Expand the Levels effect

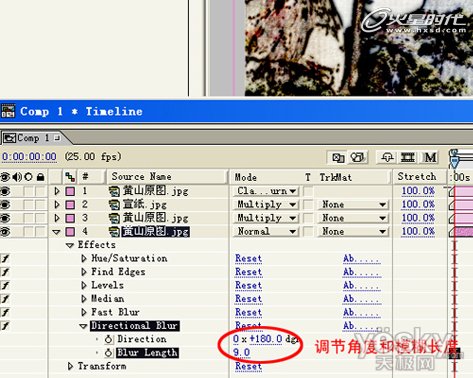pos(84,285)
